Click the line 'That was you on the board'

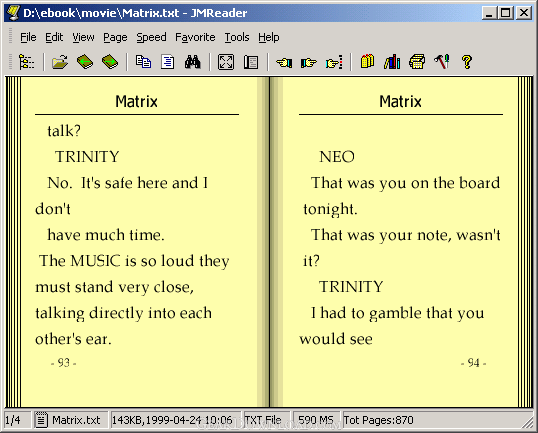pyautogui.click(x=405, y=183)
